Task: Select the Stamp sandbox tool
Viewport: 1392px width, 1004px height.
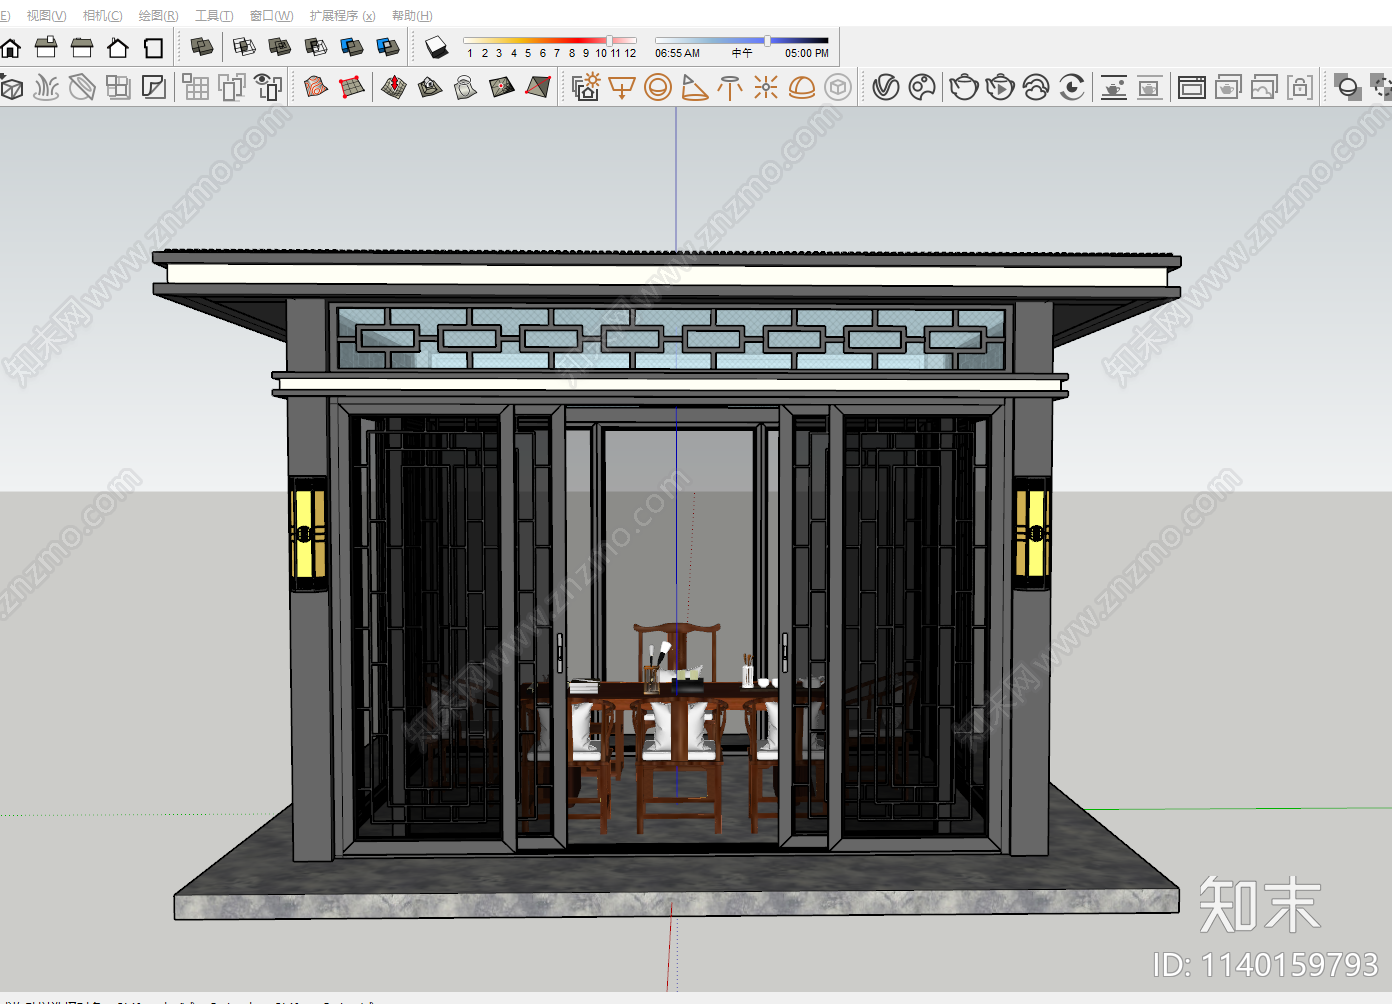Action: (430, 88)
